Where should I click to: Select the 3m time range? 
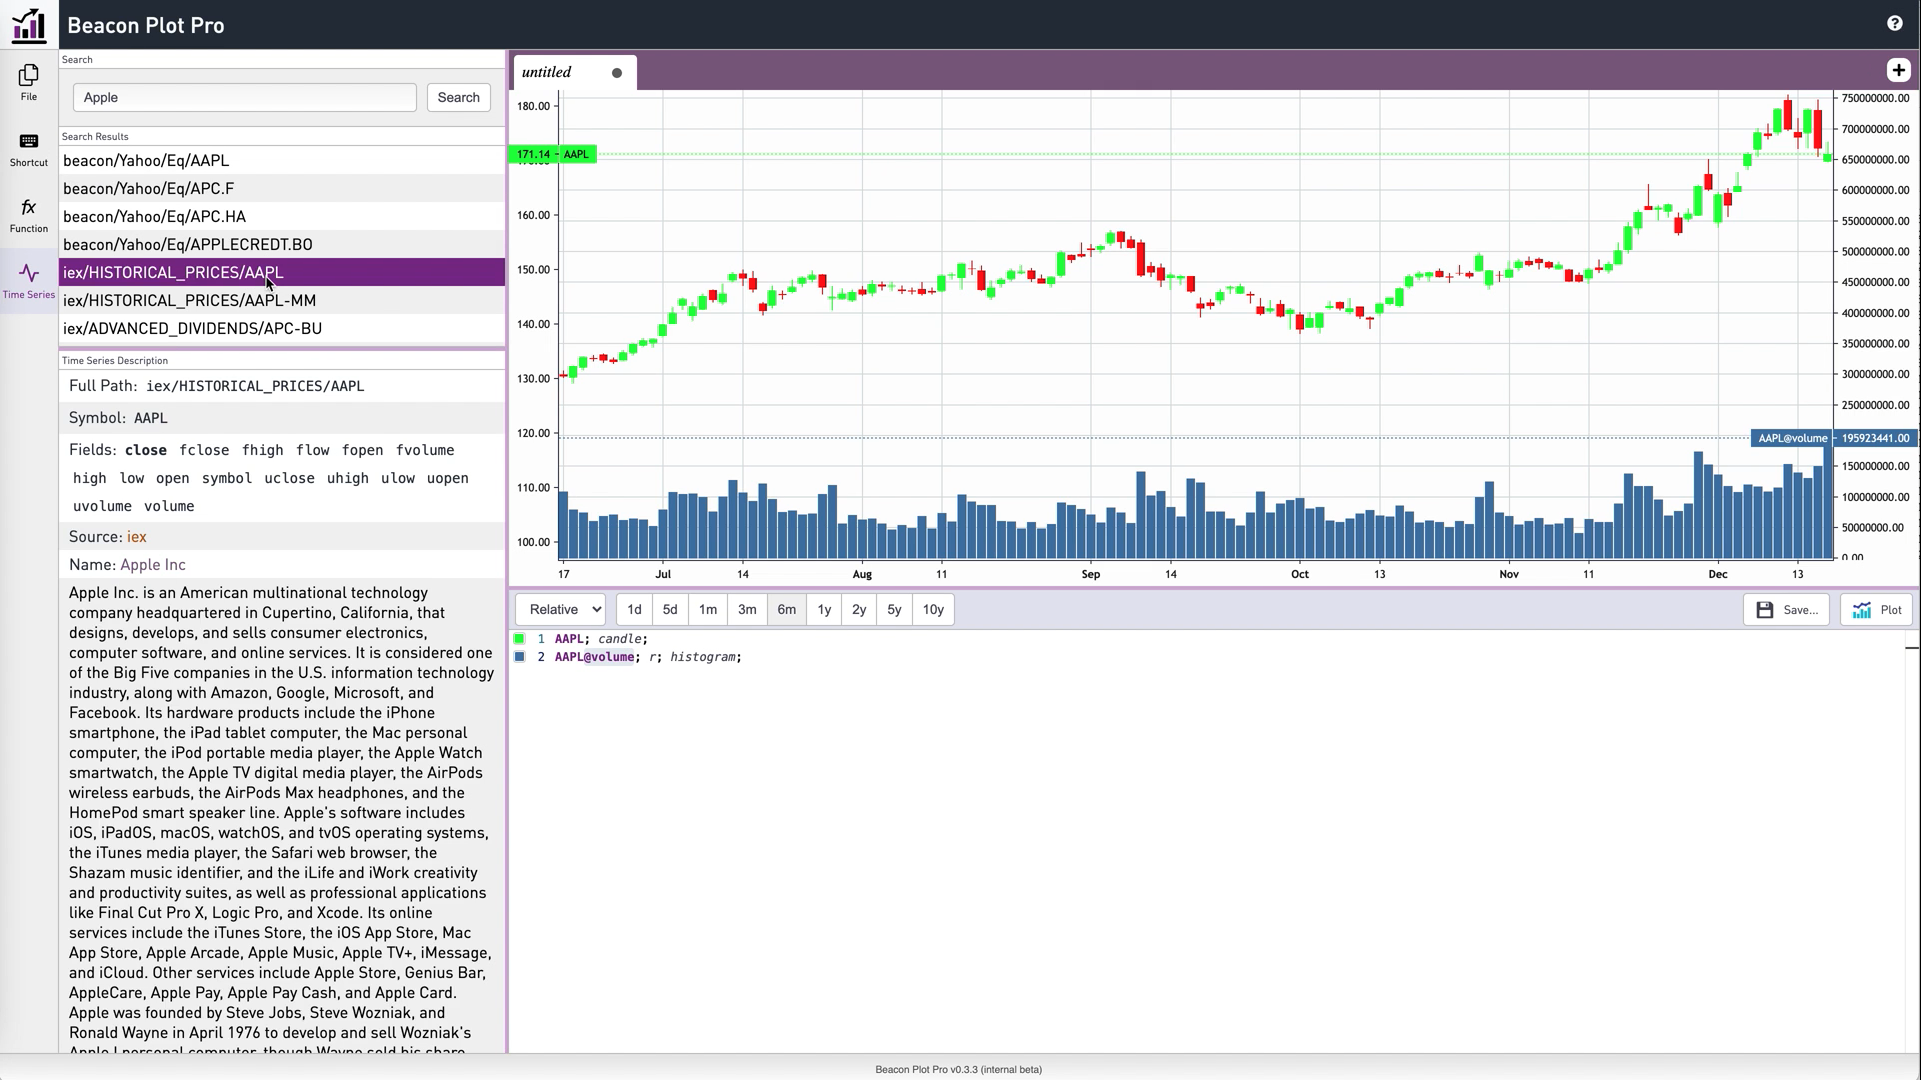point(747,610)
